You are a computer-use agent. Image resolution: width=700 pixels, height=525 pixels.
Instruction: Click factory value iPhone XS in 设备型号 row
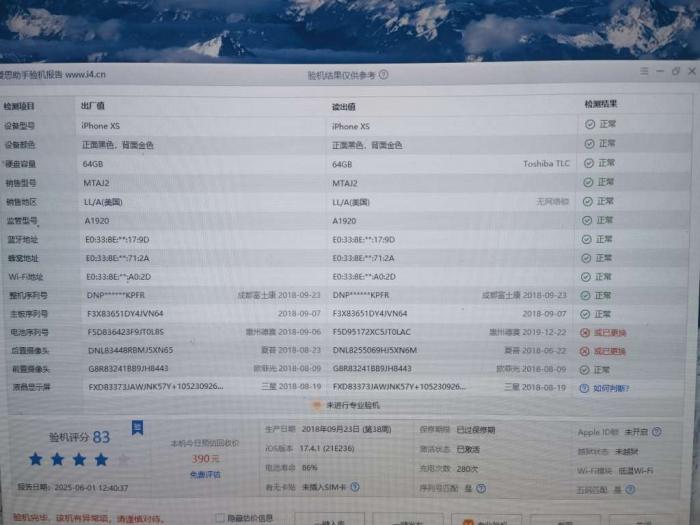coord(101,126)
